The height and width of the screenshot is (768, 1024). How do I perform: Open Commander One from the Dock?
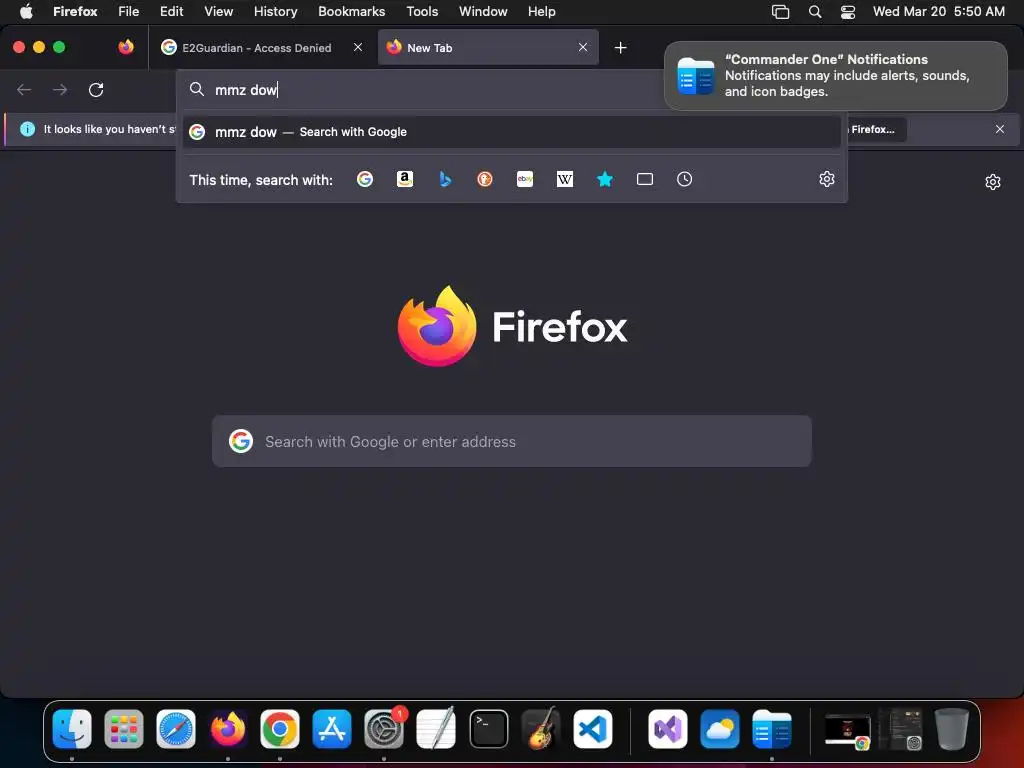(x=772, y=729)
